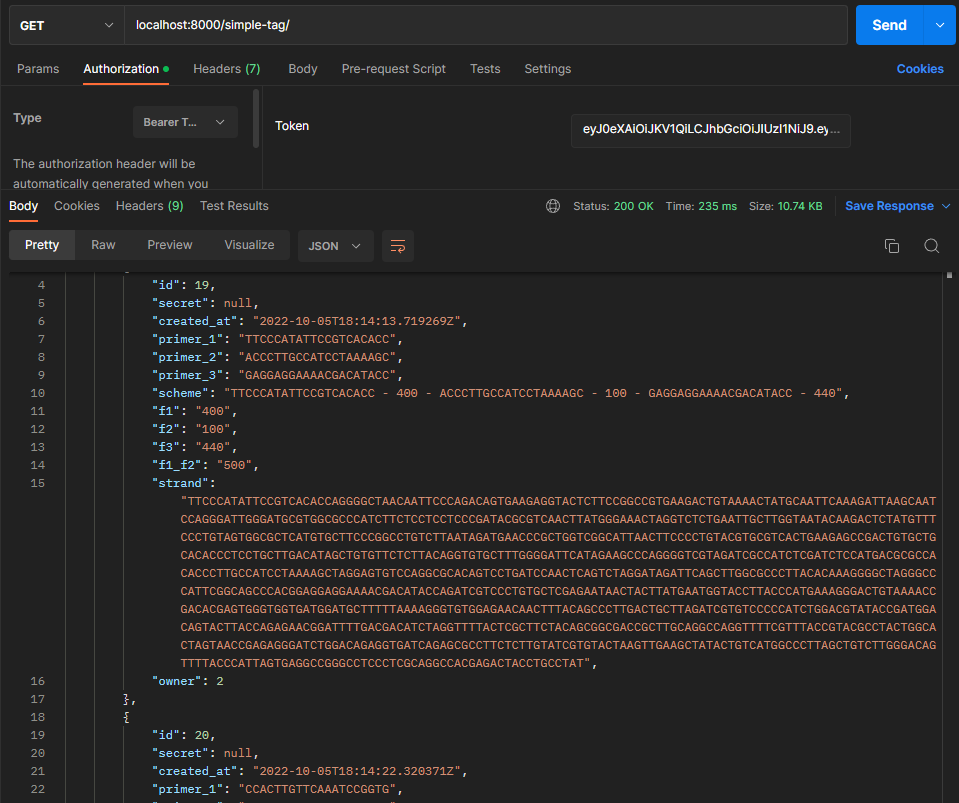Copy the response body
This screenshot has width=959, height=803.
(891, 245)
